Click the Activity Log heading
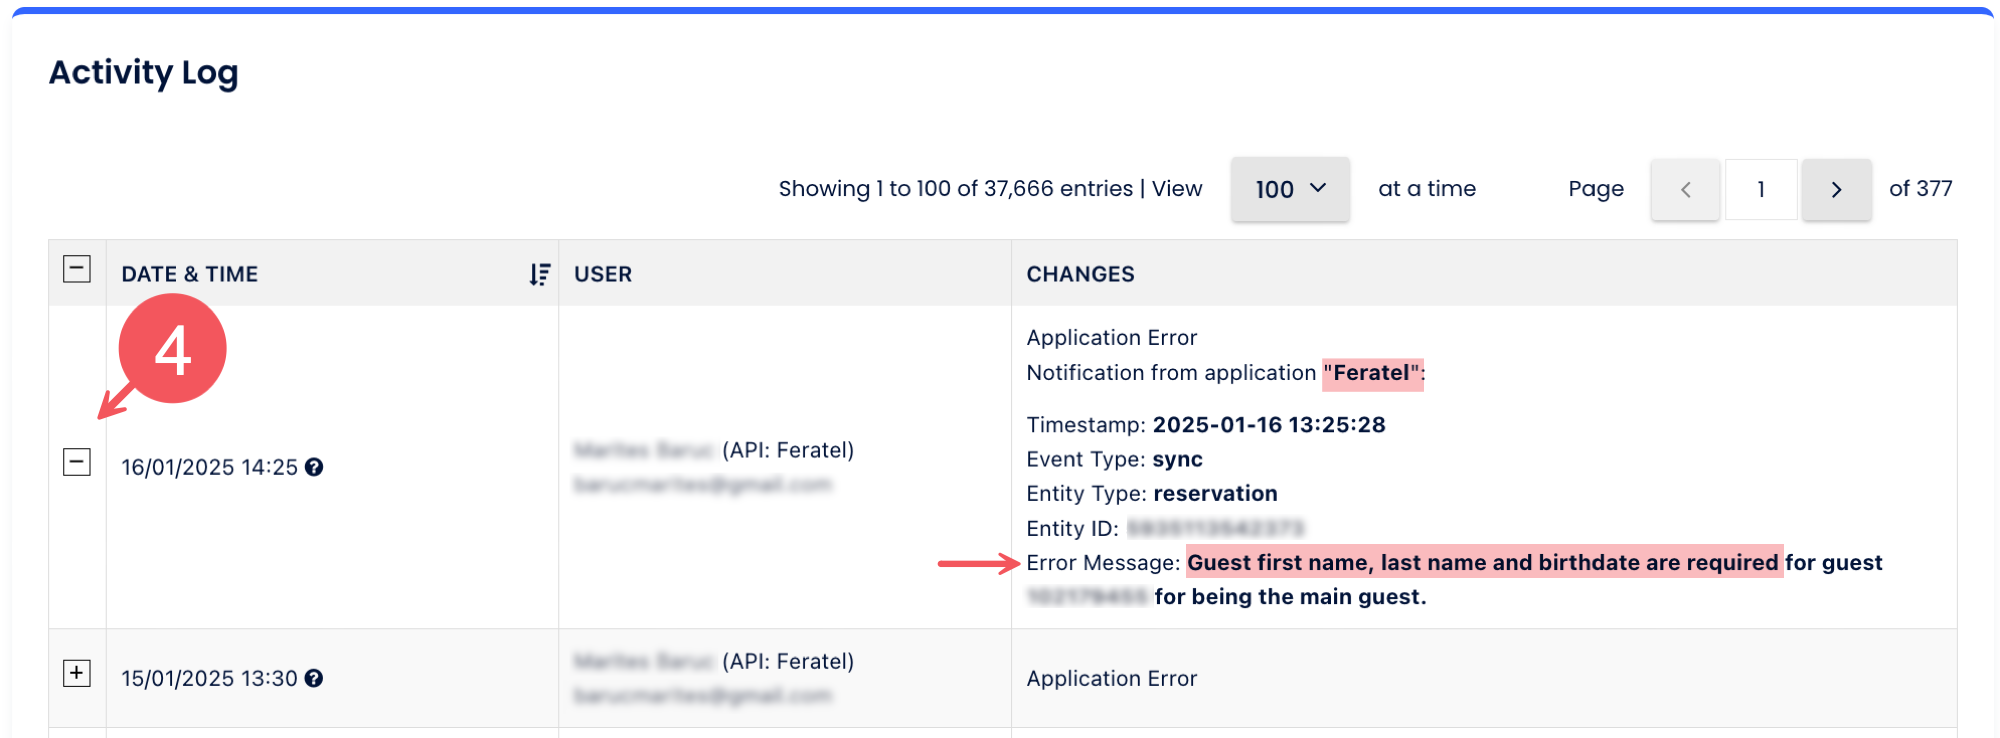The image size is (2000, 738). [144, 73]
